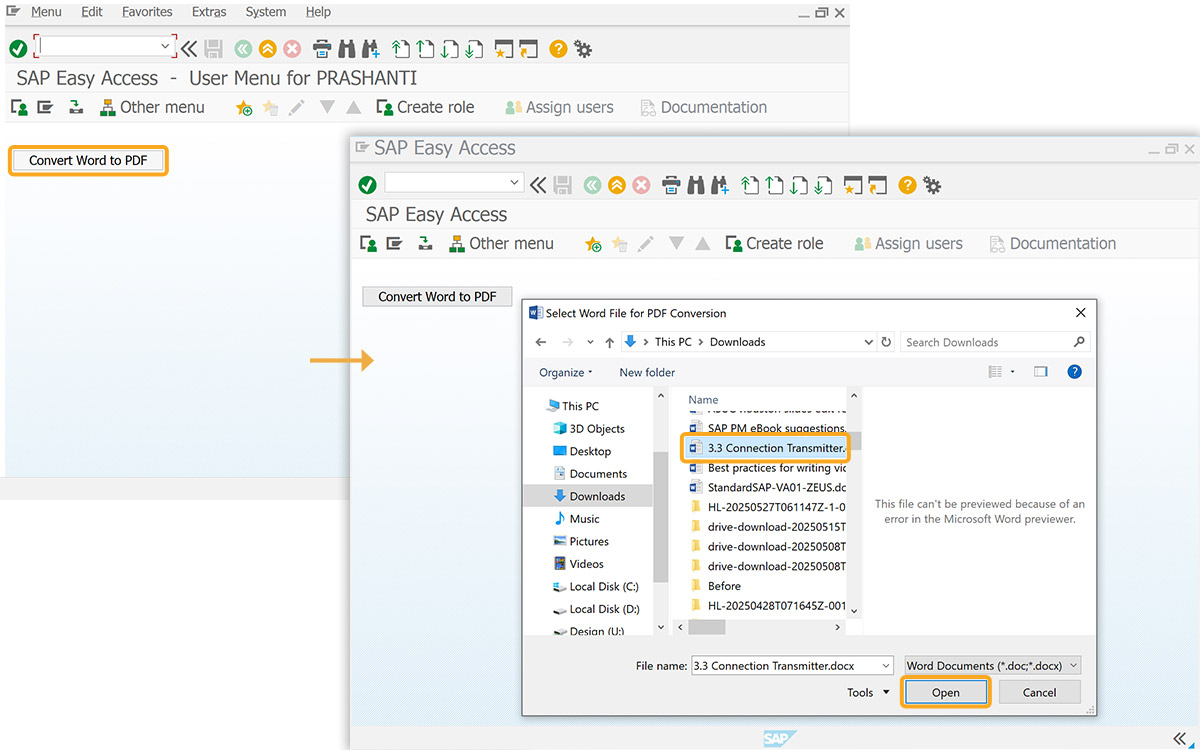This screenshot has width=1200, height=750.
Task: Click Add to Favorites star in front window
Action: point(593,244)
